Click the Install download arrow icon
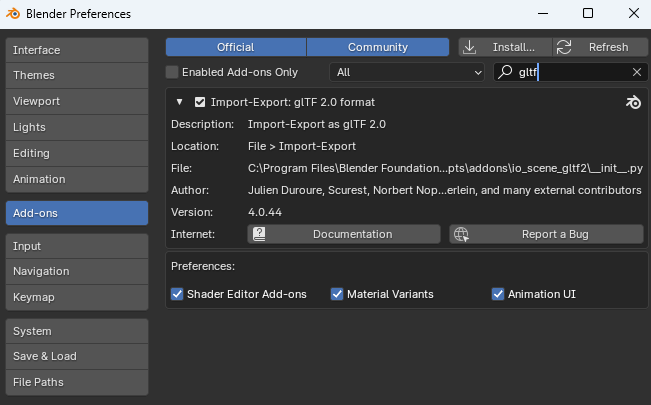 click(470, 47)
